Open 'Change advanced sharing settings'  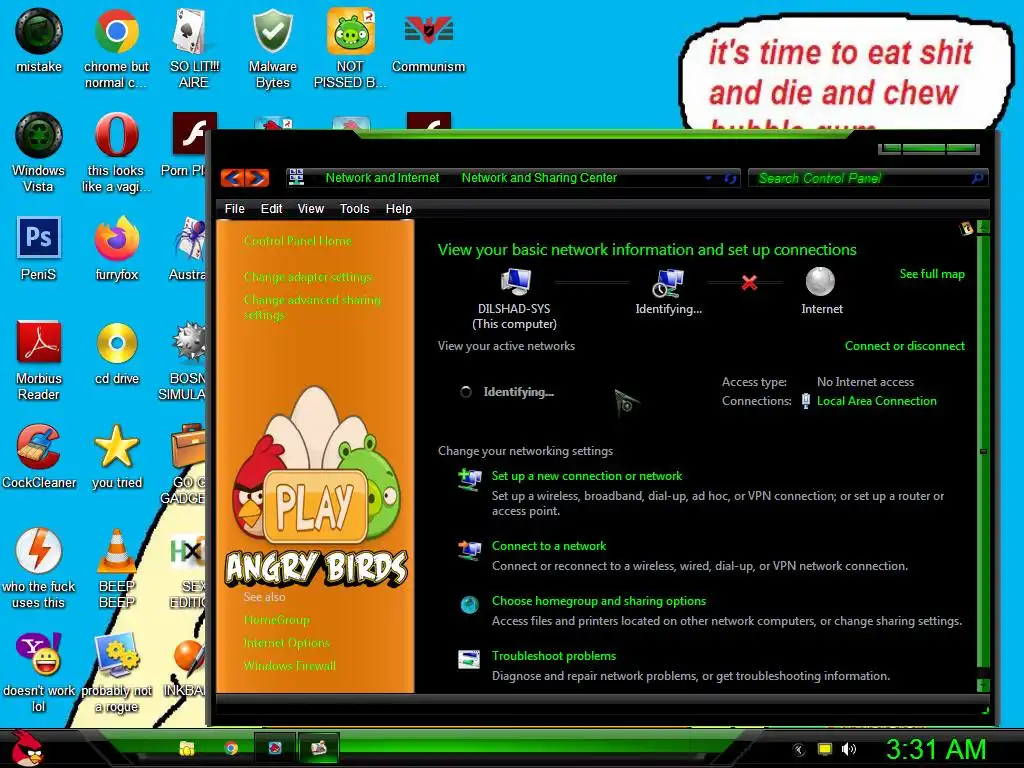pyautogui.click(x=312, y=307)
